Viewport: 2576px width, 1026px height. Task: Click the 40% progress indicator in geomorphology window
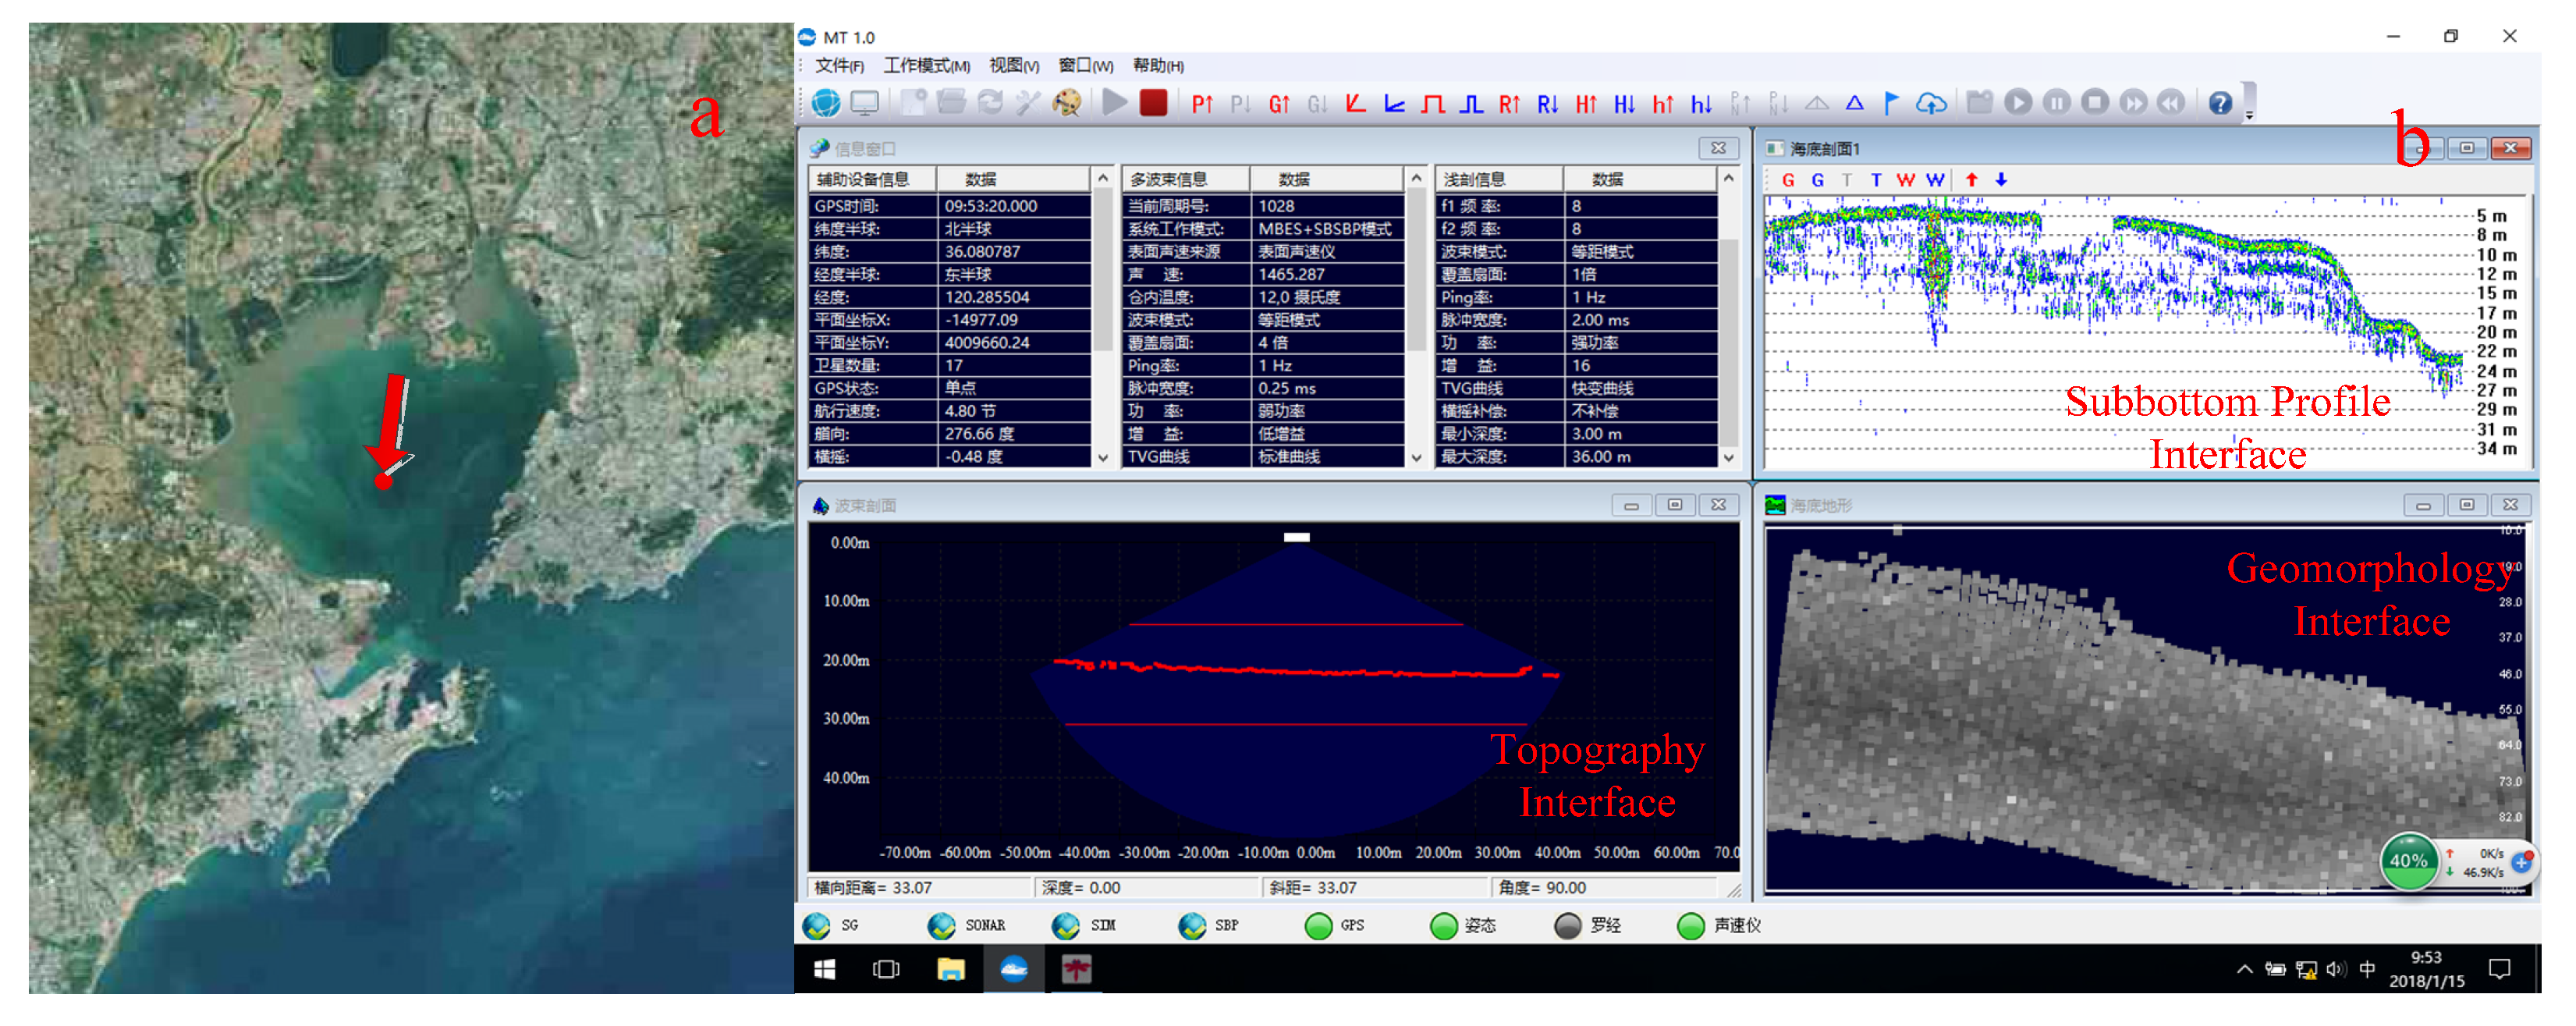coord(2408,861)
